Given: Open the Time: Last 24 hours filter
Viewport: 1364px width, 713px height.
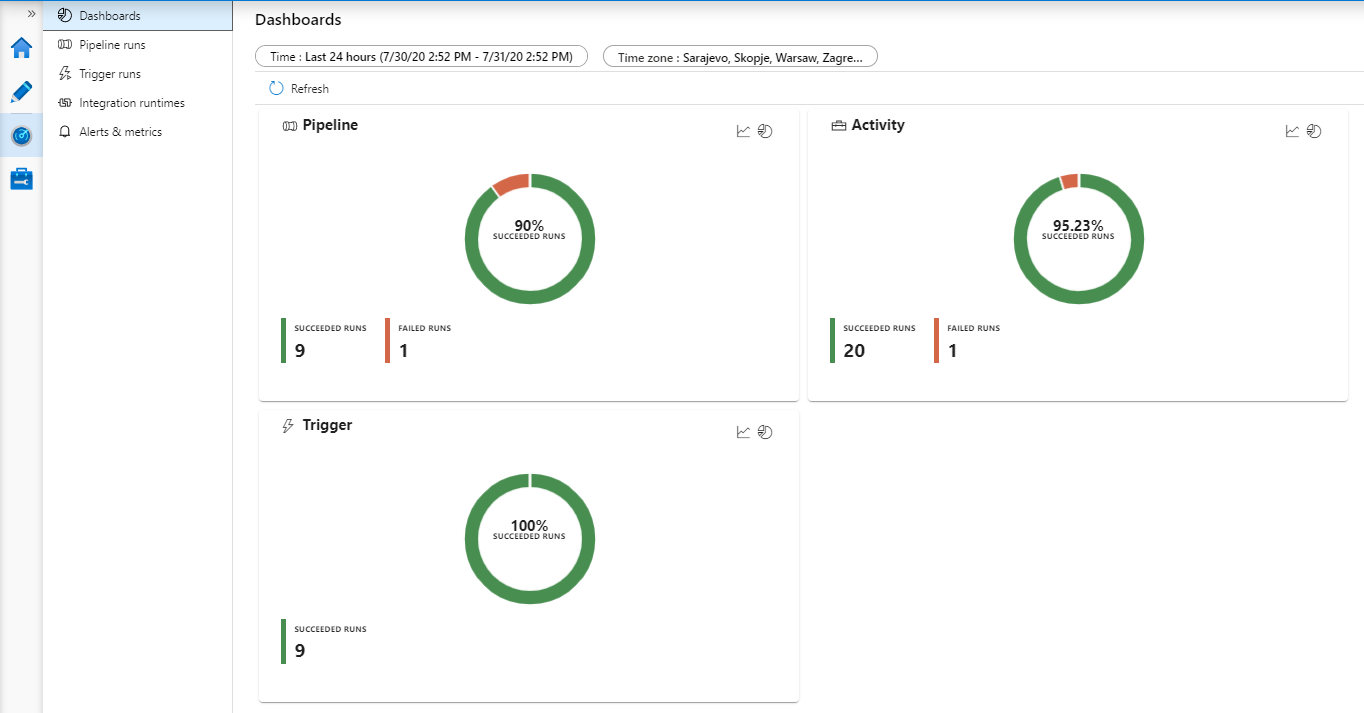Looking at the screenshot, I should click(421, 57).
